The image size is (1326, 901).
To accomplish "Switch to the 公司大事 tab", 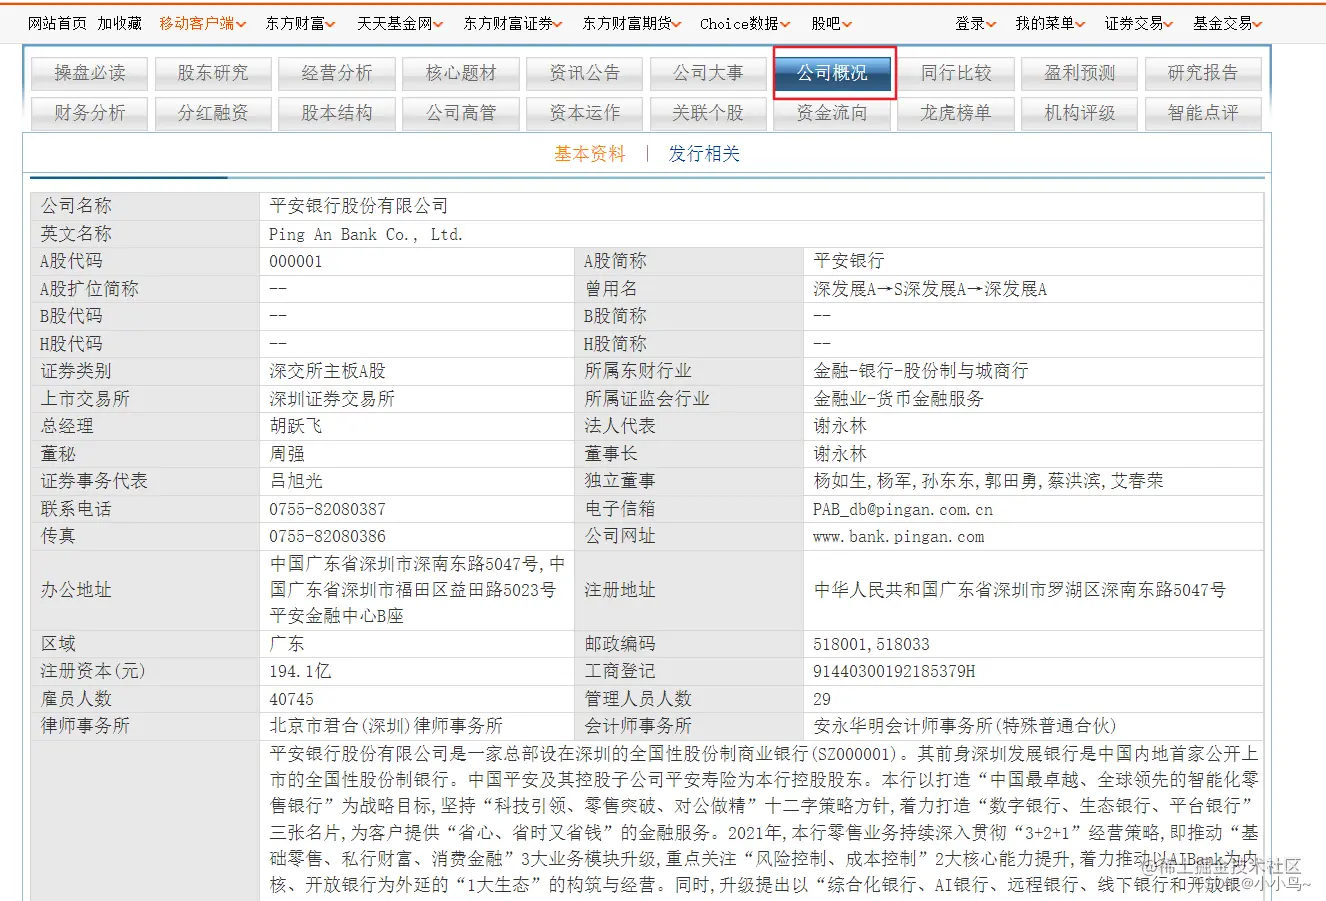I will click(x=708, y=73).
